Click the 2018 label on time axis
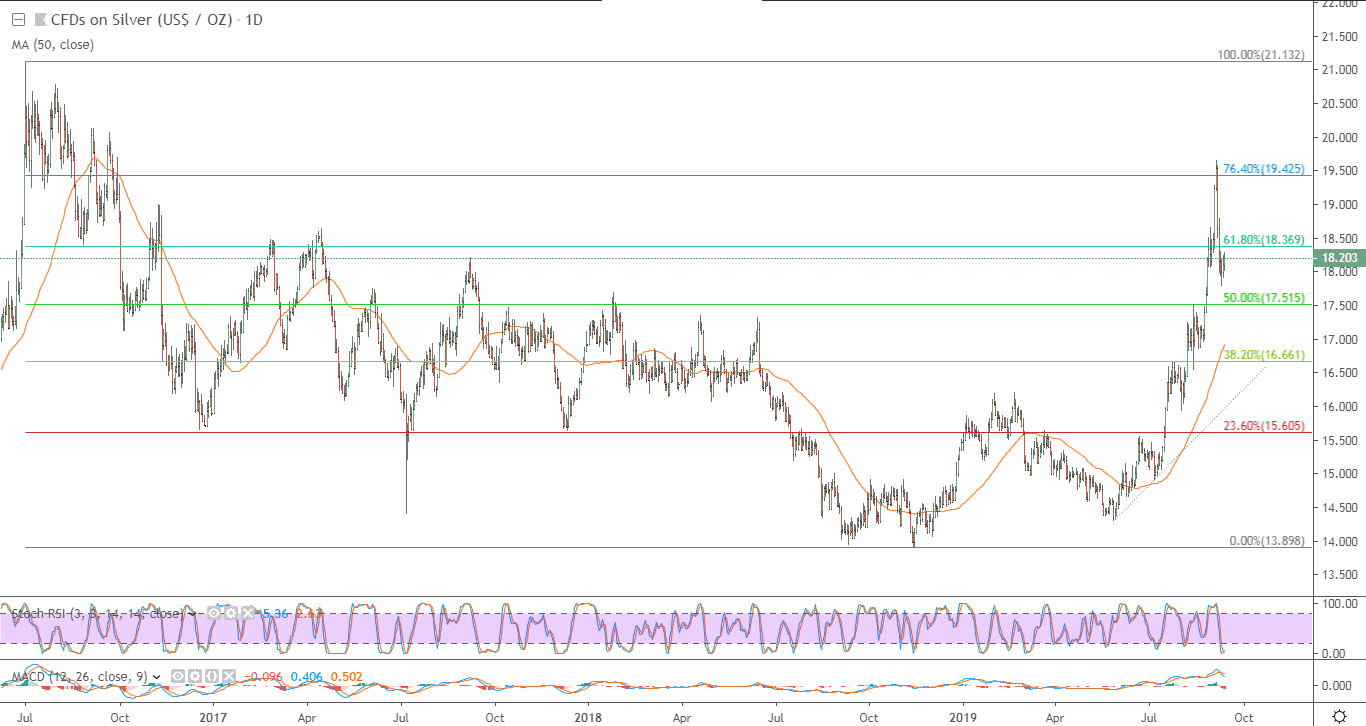Image resolution: width=1366 pixels, height=726 pixels. click(x=589, y=716)
